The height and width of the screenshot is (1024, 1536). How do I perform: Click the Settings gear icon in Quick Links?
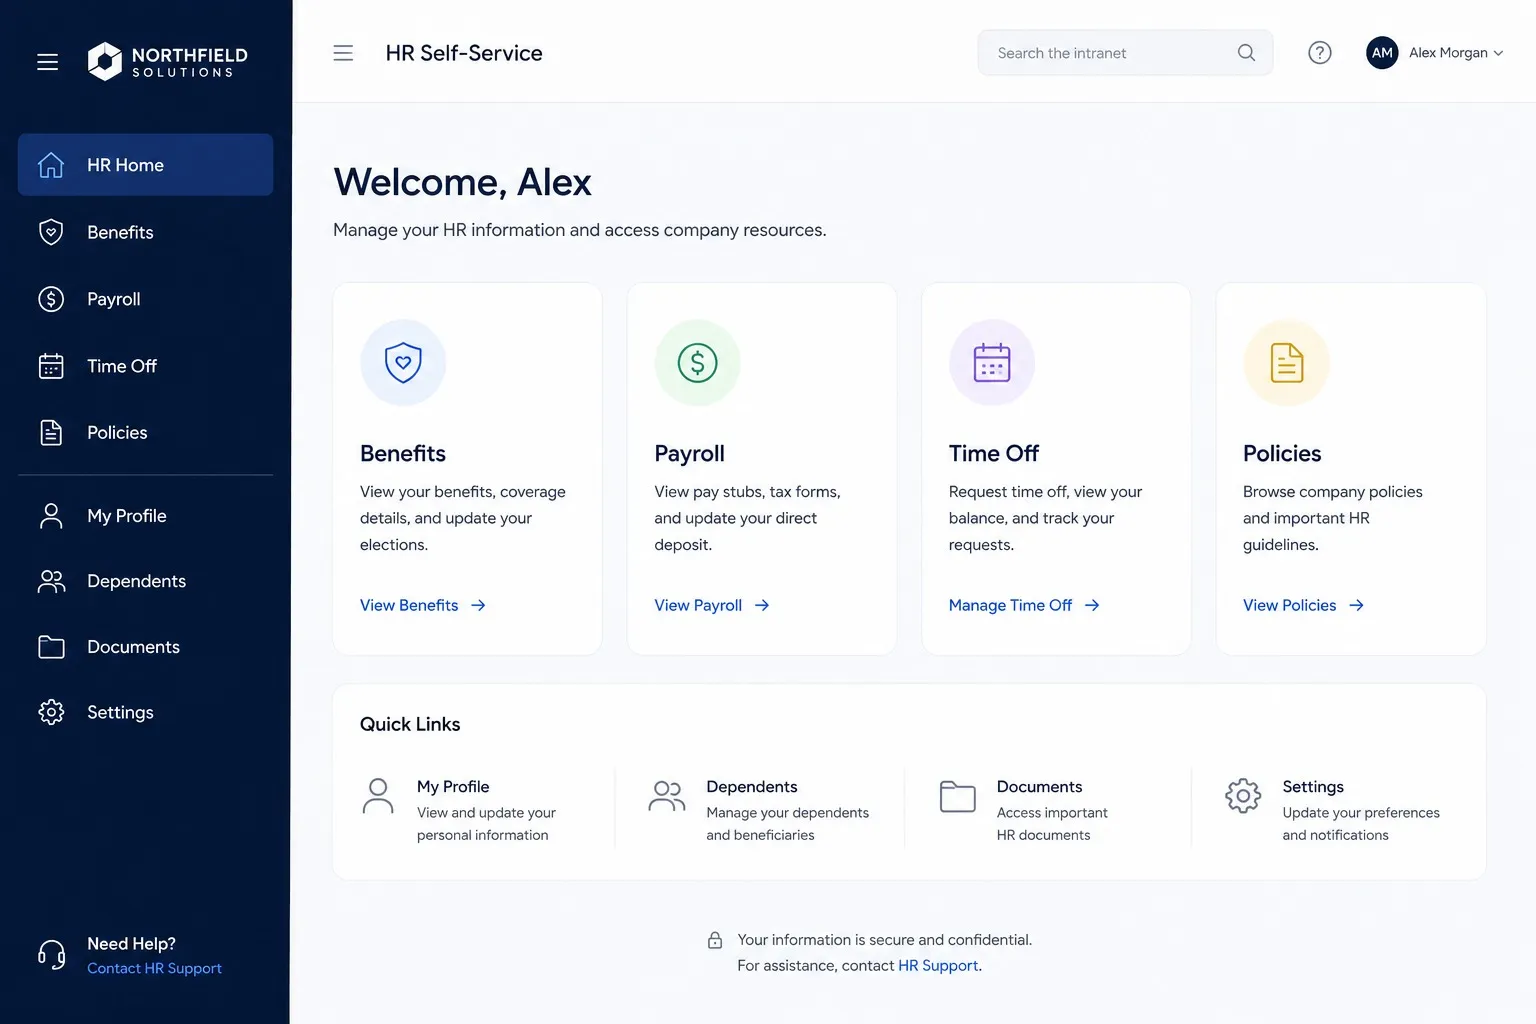point(1243,796)
